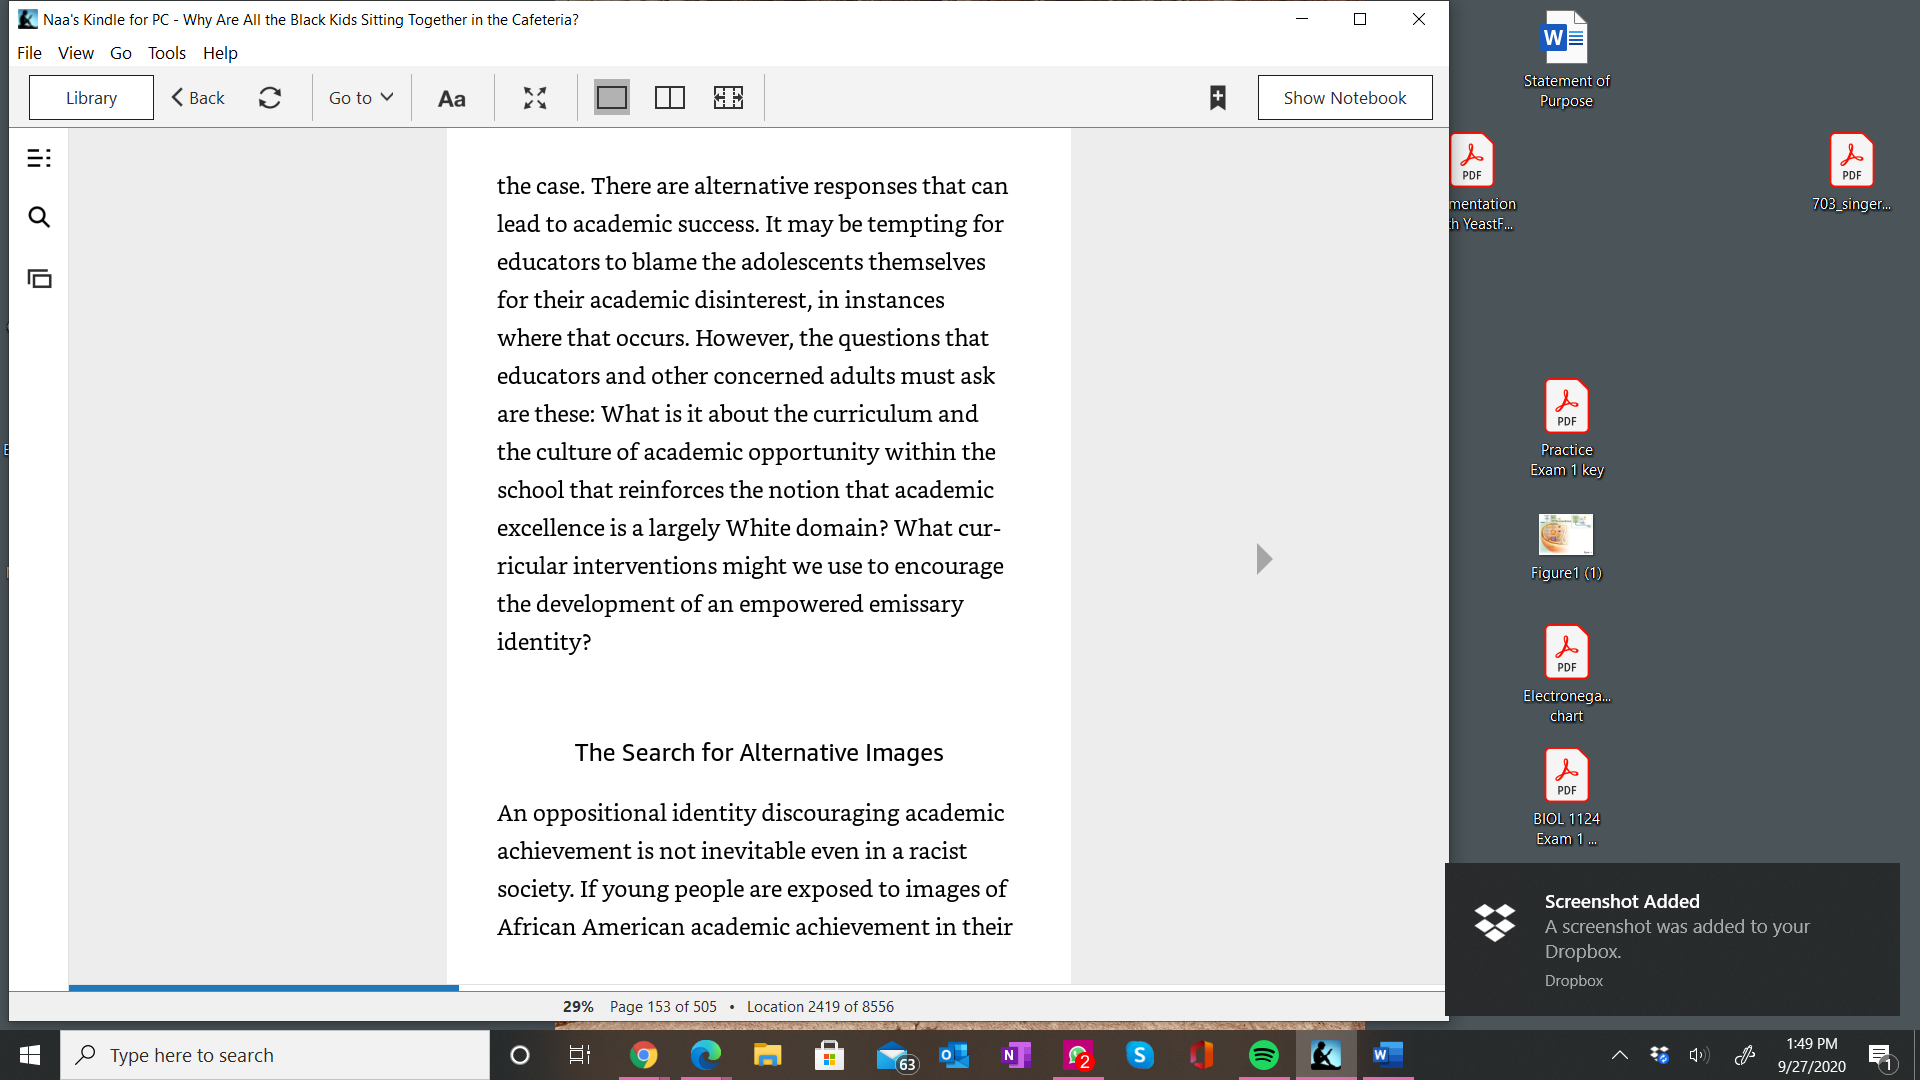Open Spotify from the taskbar

click(1264, 1055)
